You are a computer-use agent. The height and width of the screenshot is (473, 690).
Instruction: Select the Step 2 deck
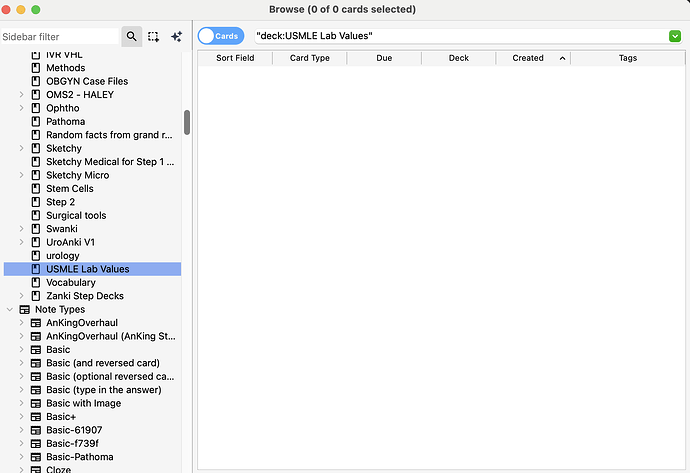tap(60, 202)
